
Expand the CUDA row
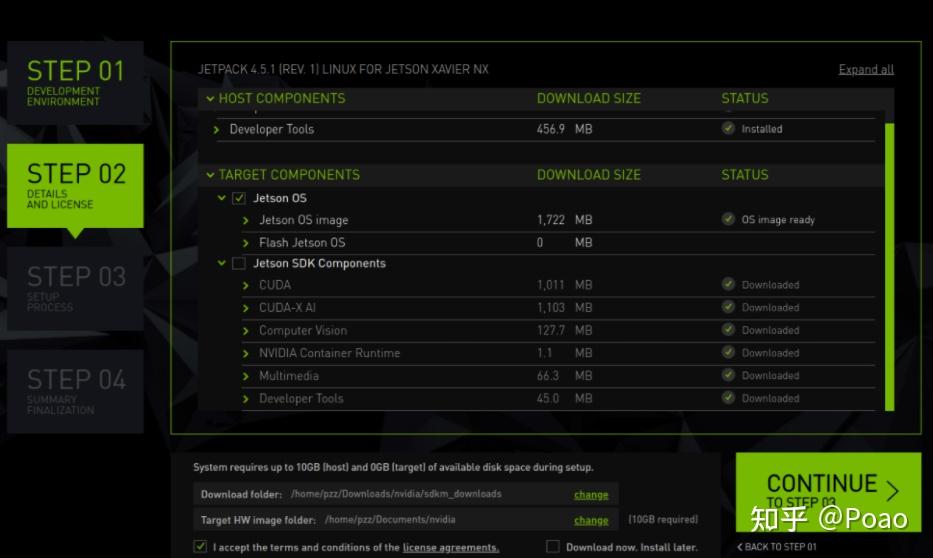(x=246, y=286)
